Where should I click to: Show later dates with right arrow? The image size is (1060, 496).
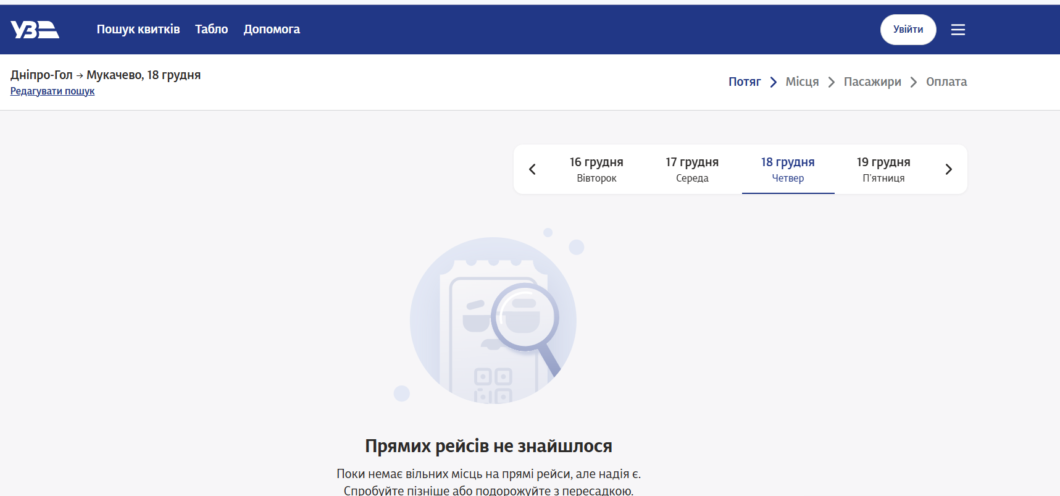948,170
